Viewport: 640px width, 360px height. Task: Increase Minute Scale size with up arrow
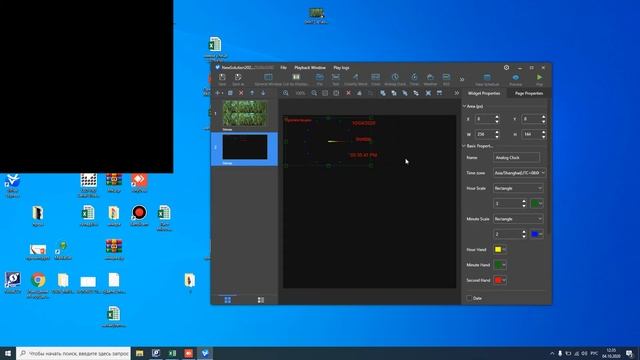click(524, 232)
